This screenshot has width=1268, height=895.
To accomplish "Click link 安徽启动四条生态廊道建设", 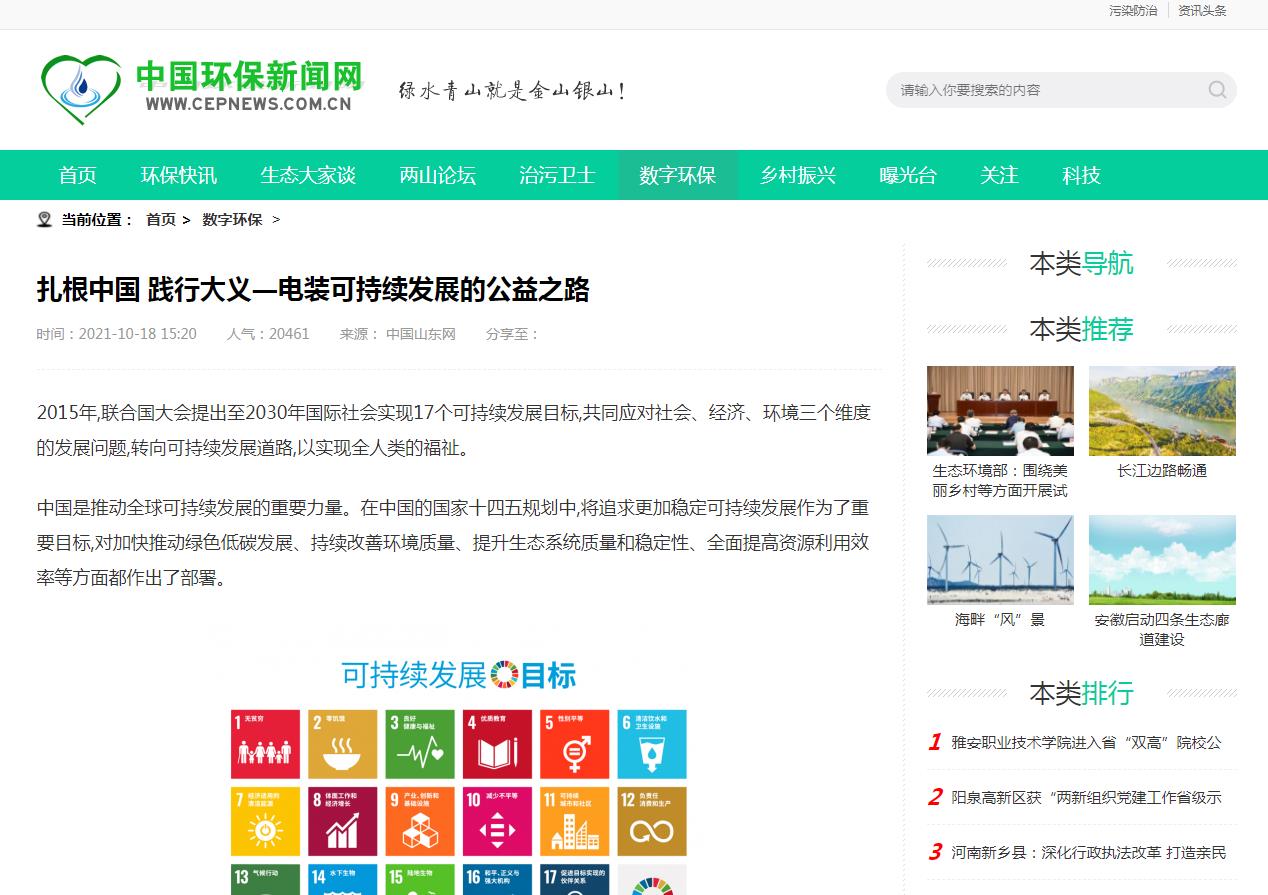I will coord(1162,629).
